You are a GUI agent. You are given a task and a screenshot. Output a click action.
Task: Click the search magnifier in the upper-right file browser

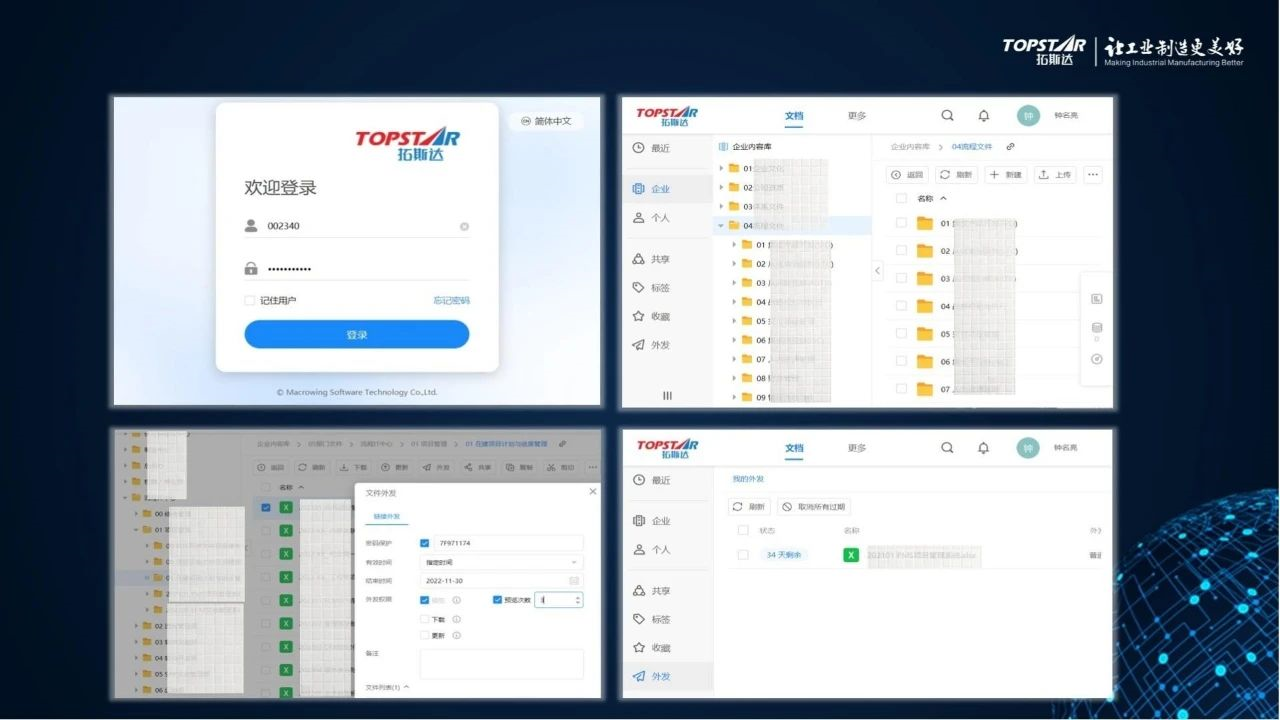pyautogui.click(x=947, y=115)
